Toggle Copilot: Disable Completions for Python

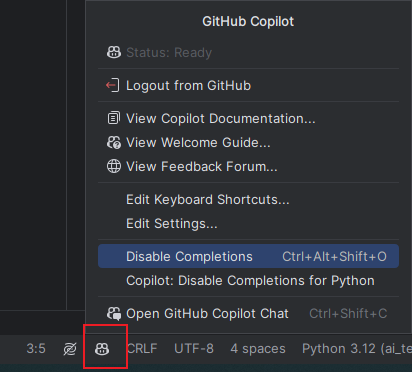pyautogui.click(x=248, y=280)
